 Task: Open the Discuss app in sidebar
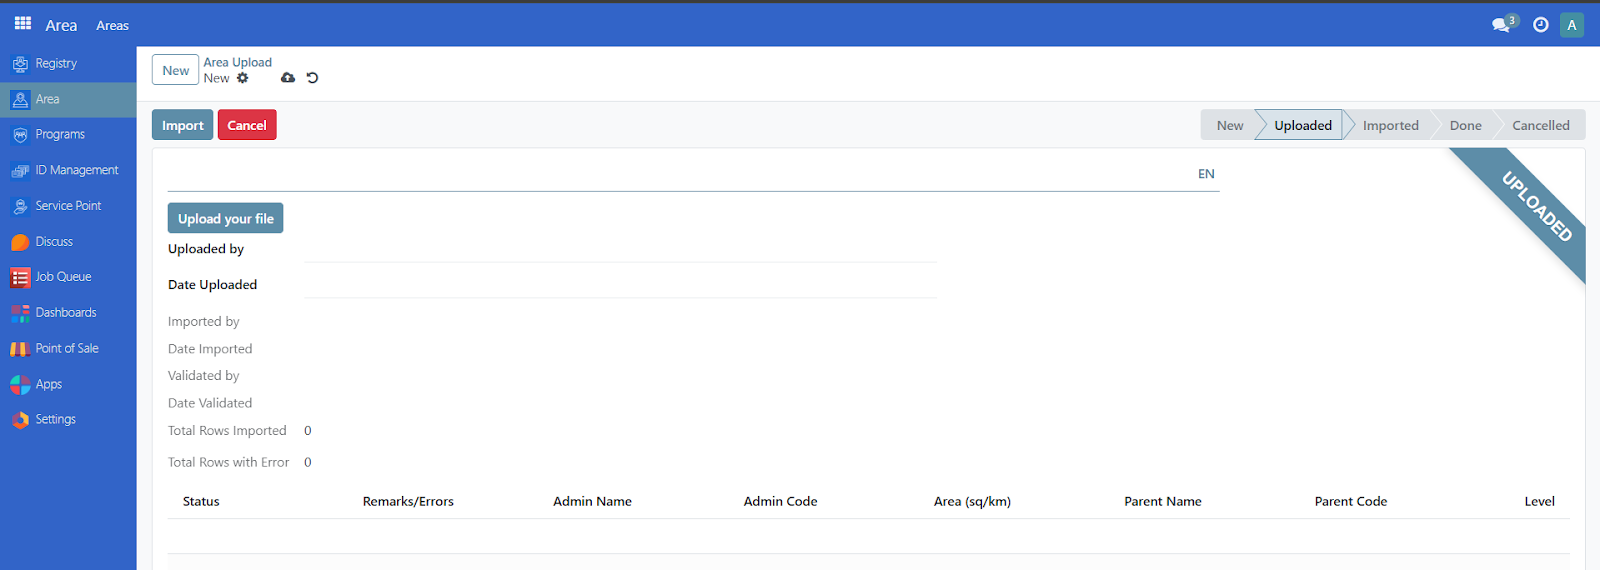click(x=54, y=242)
